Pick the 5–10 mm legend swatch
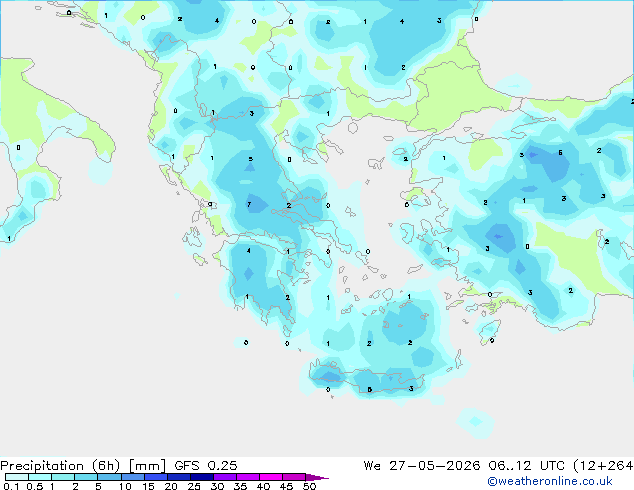Image resolution: width=634 pixels, height=490 pixels. point(110,477)
